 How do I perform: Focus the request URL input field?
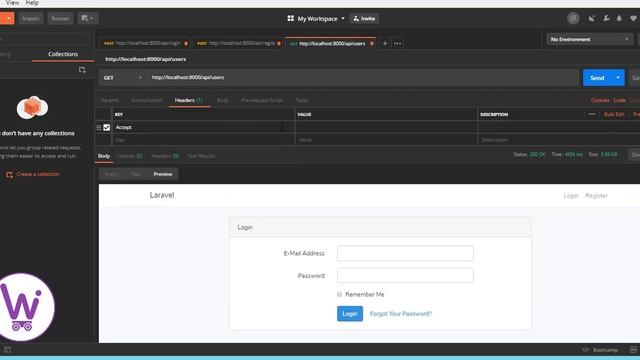(x=363, y=78)
